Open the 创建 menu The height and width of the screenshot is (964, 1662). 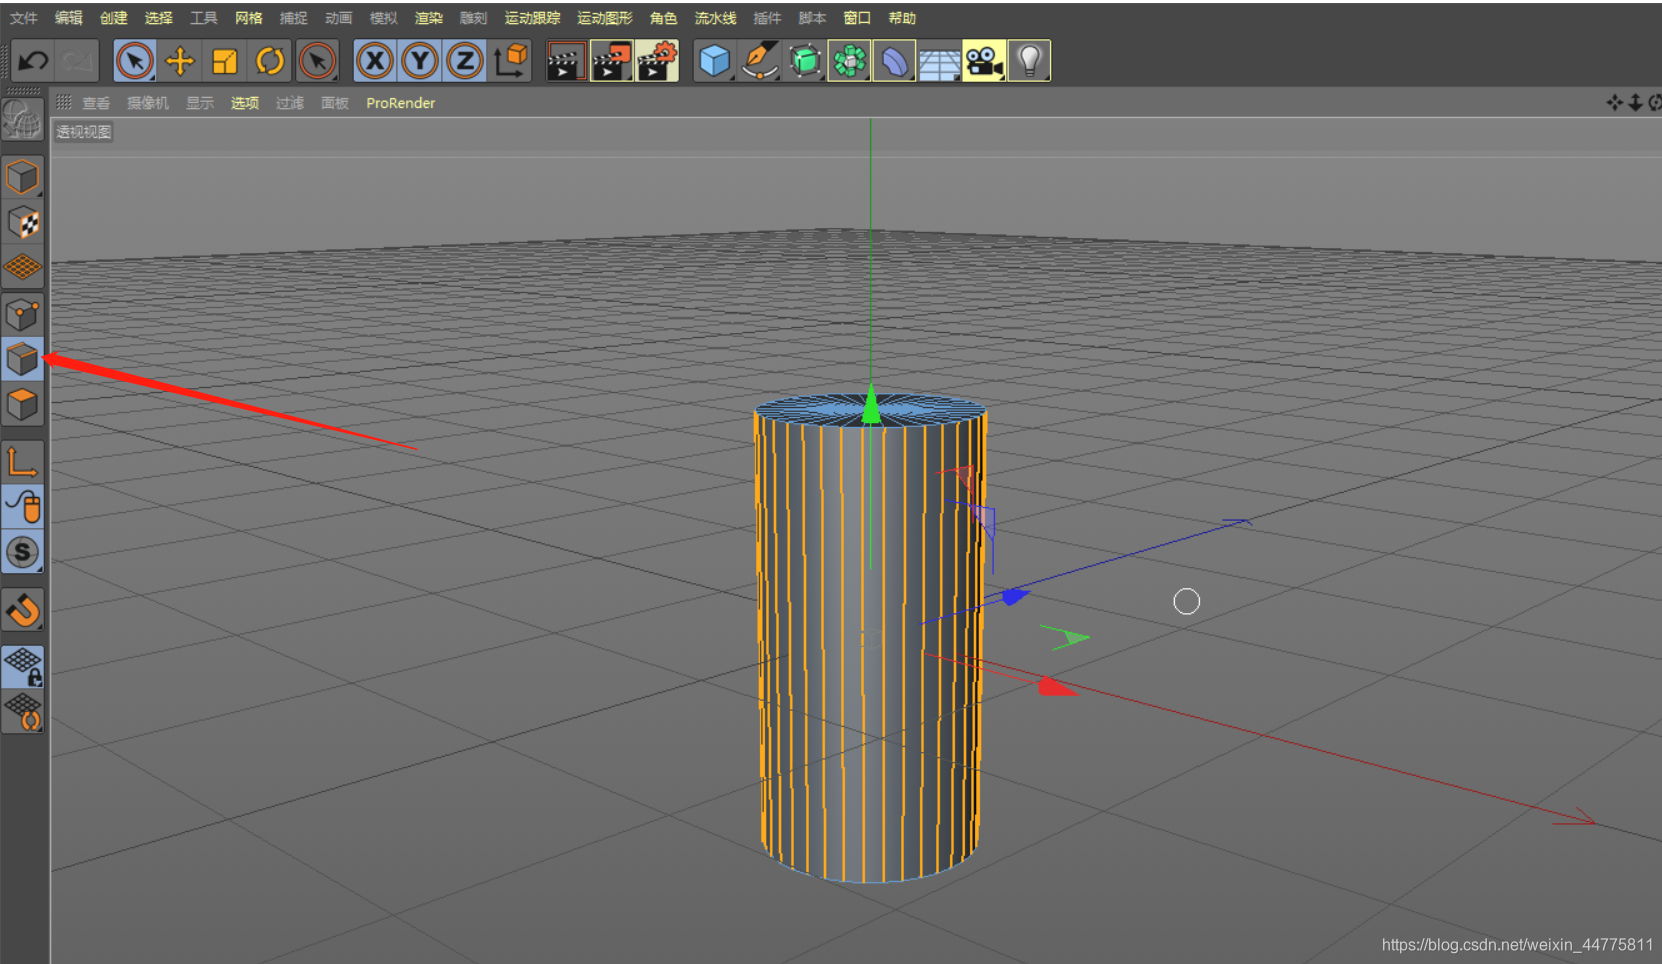coord(114,18)
